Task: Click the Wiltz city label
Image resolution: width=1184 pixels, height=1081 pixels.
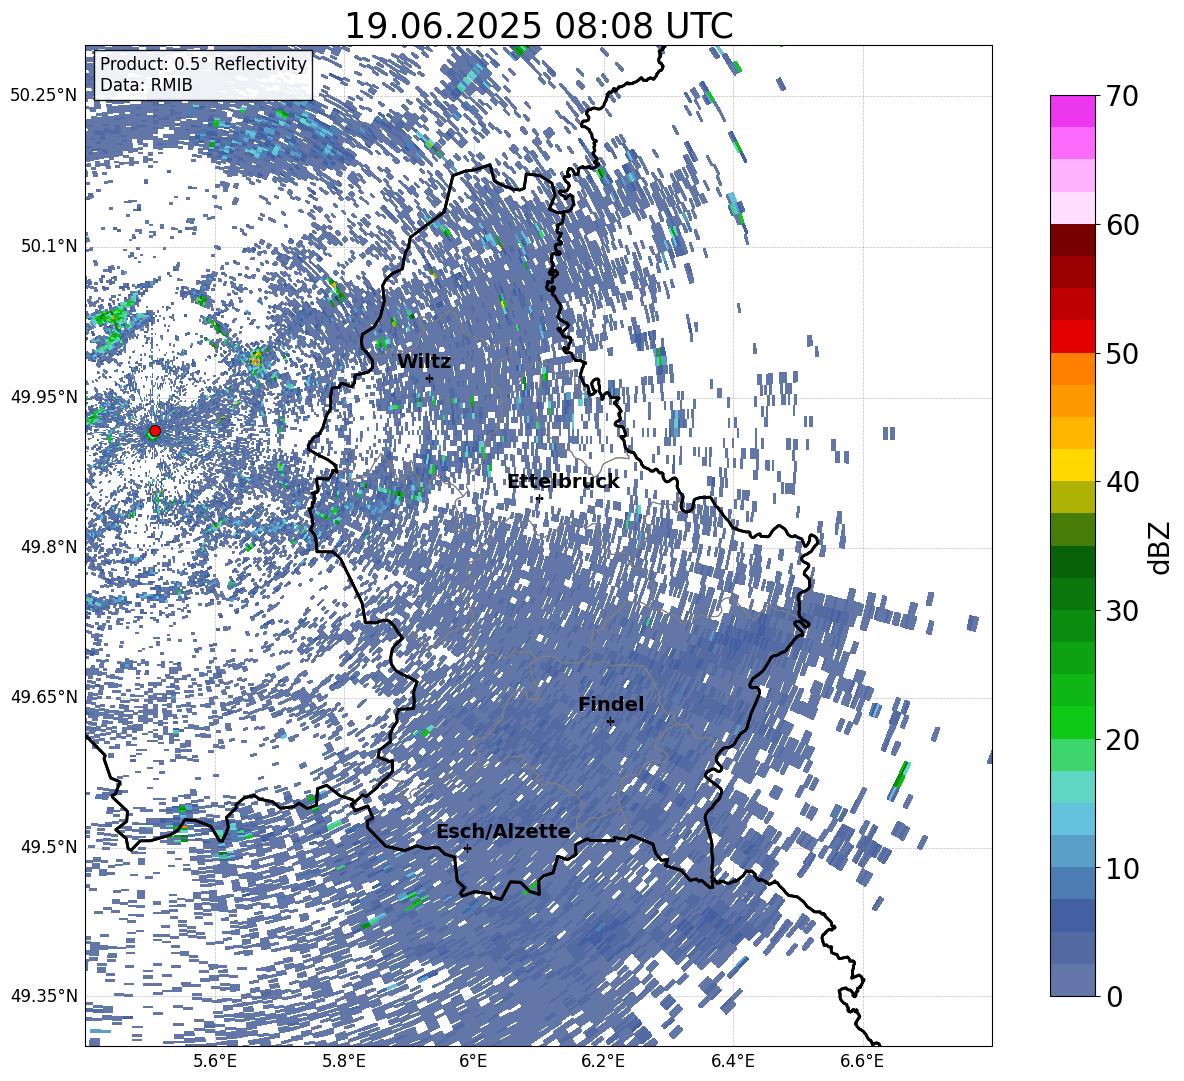Action: pyautogui.click(x=424, y=362)
